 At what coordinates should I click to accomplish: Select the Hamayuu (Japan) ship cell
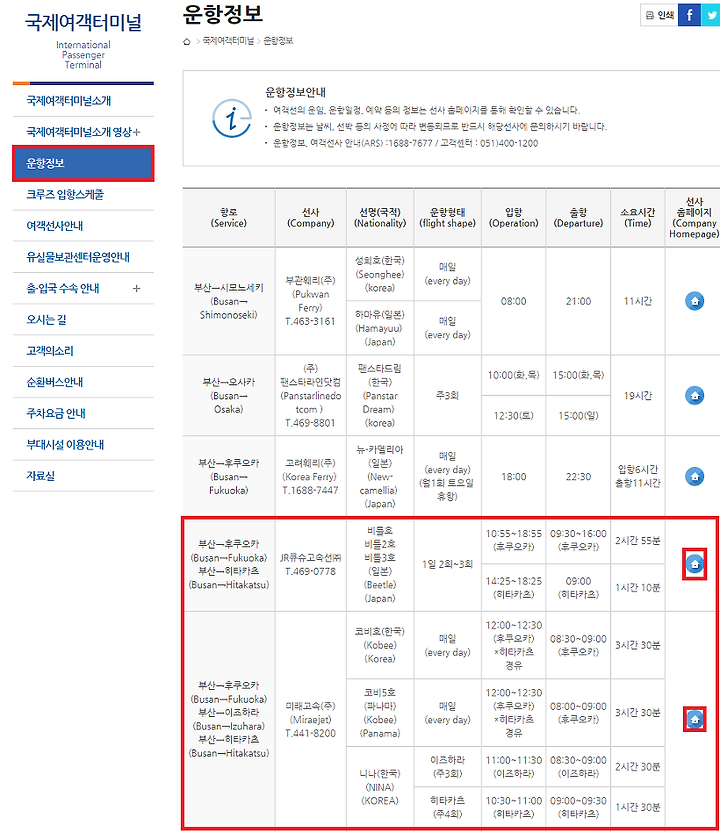pos(380,328)
